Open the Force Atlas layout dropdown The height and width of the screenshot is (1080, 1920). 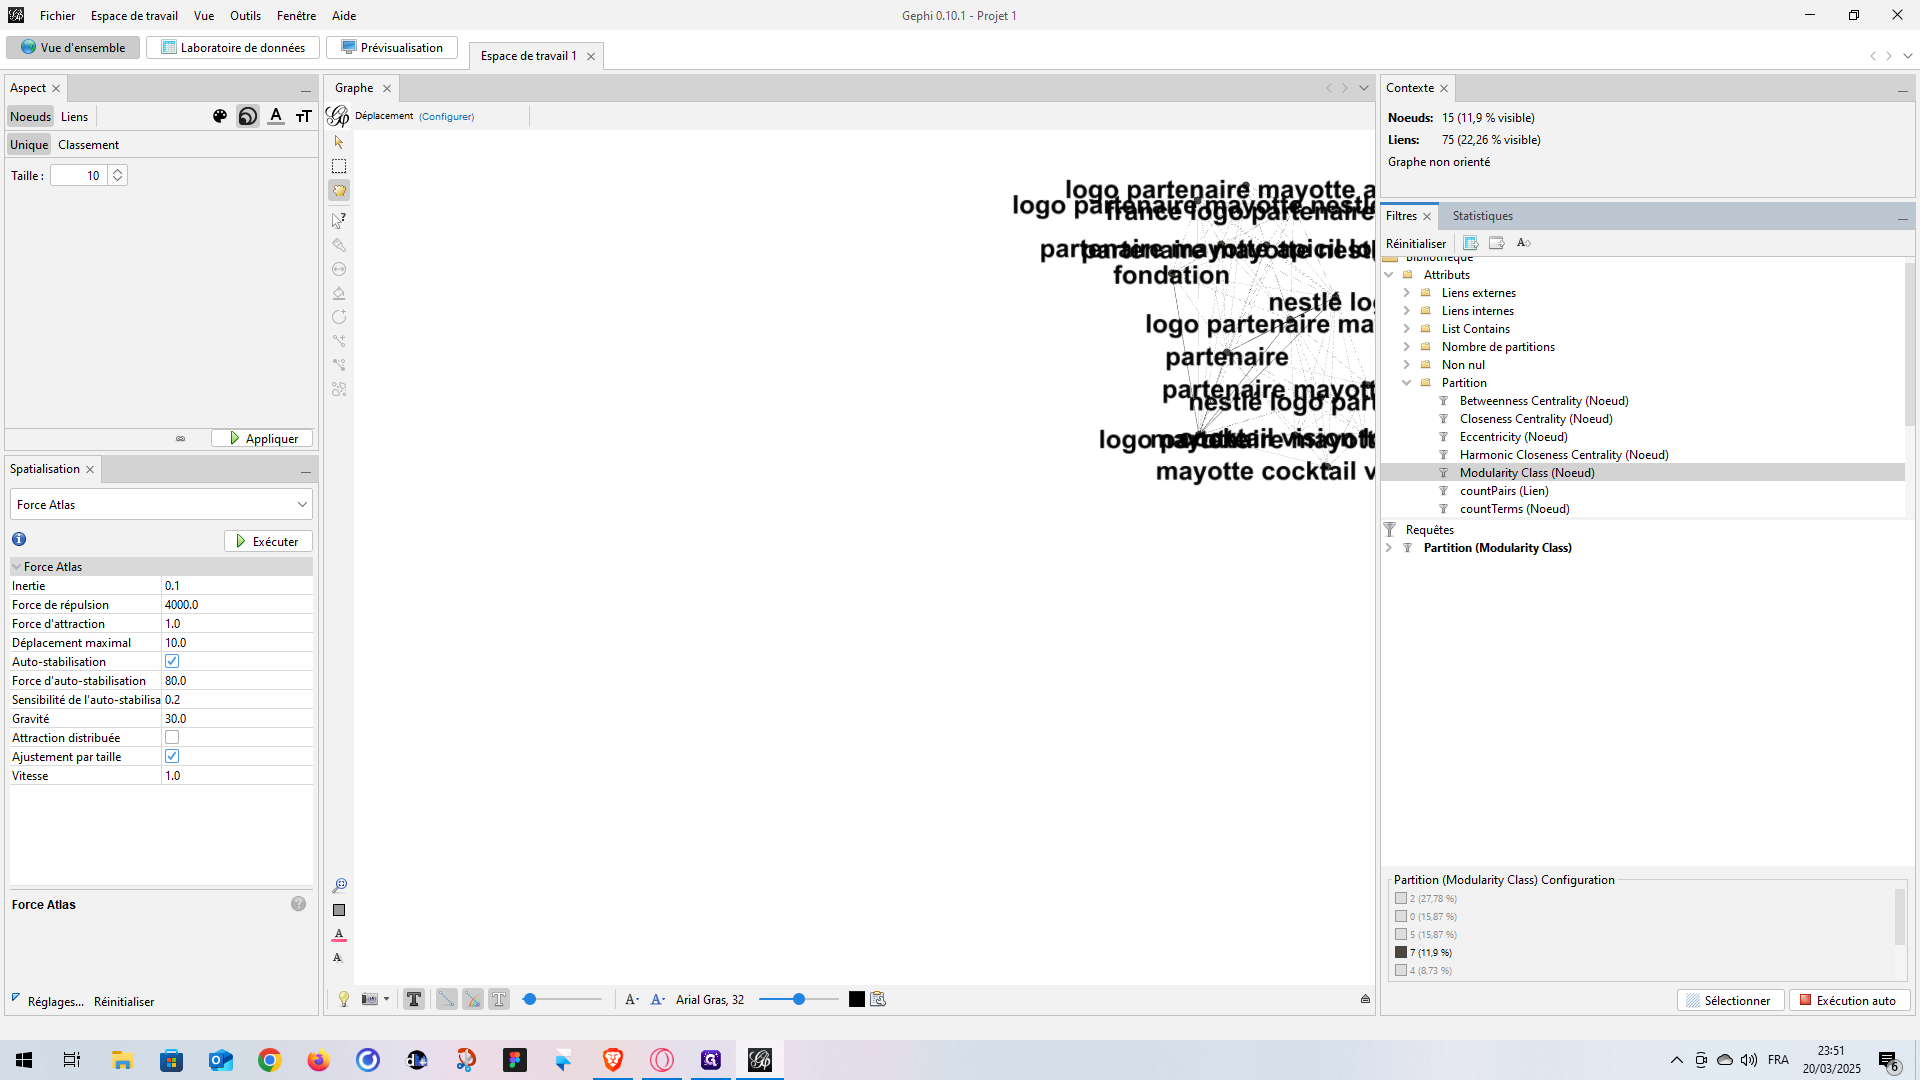click(161, 505)
